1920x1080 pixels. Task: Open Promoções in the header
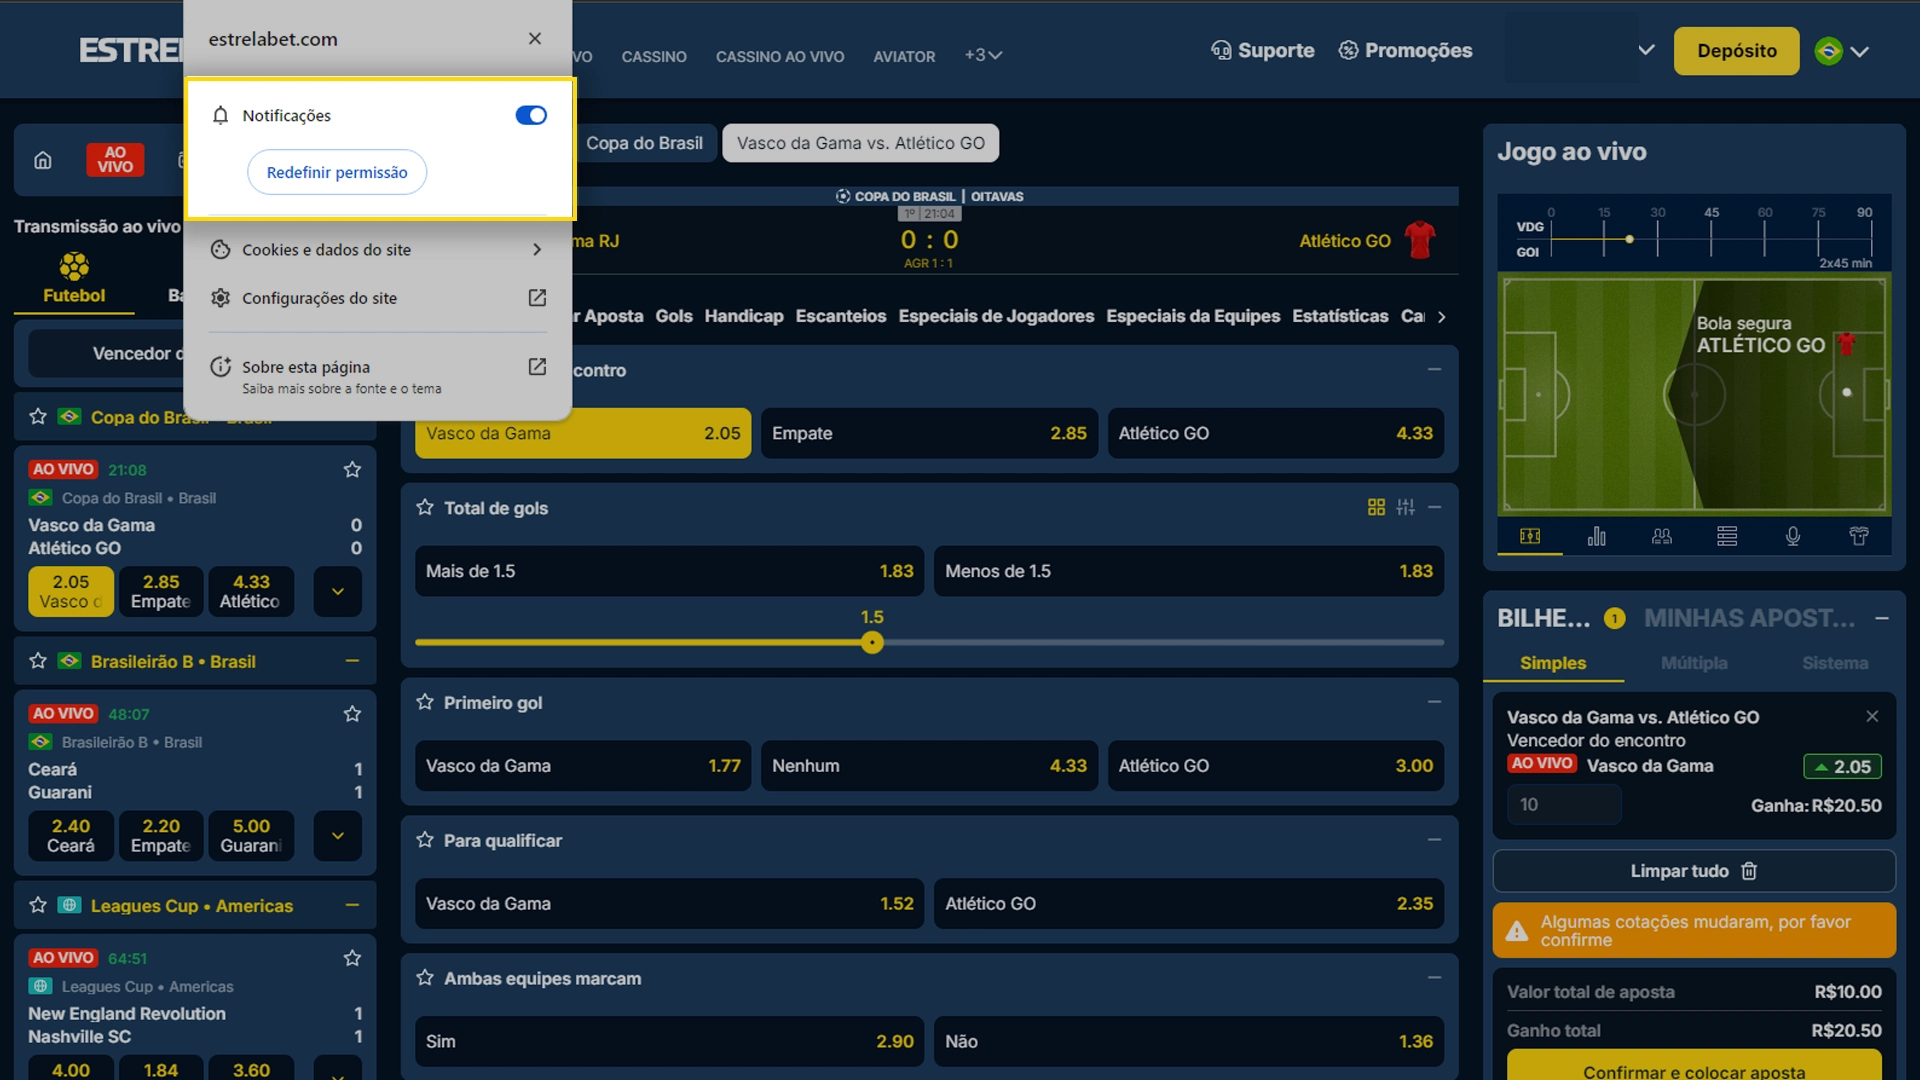(1405, 51)
